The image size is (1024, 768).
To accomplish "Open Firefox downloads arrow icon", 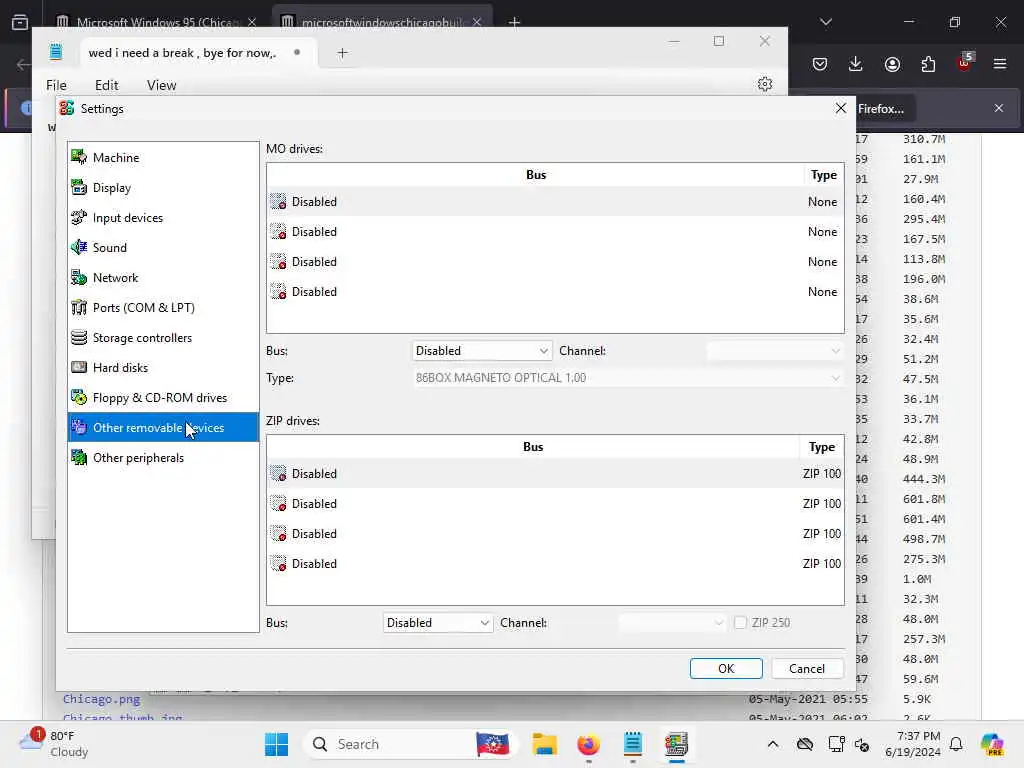I will click(856, 64).
